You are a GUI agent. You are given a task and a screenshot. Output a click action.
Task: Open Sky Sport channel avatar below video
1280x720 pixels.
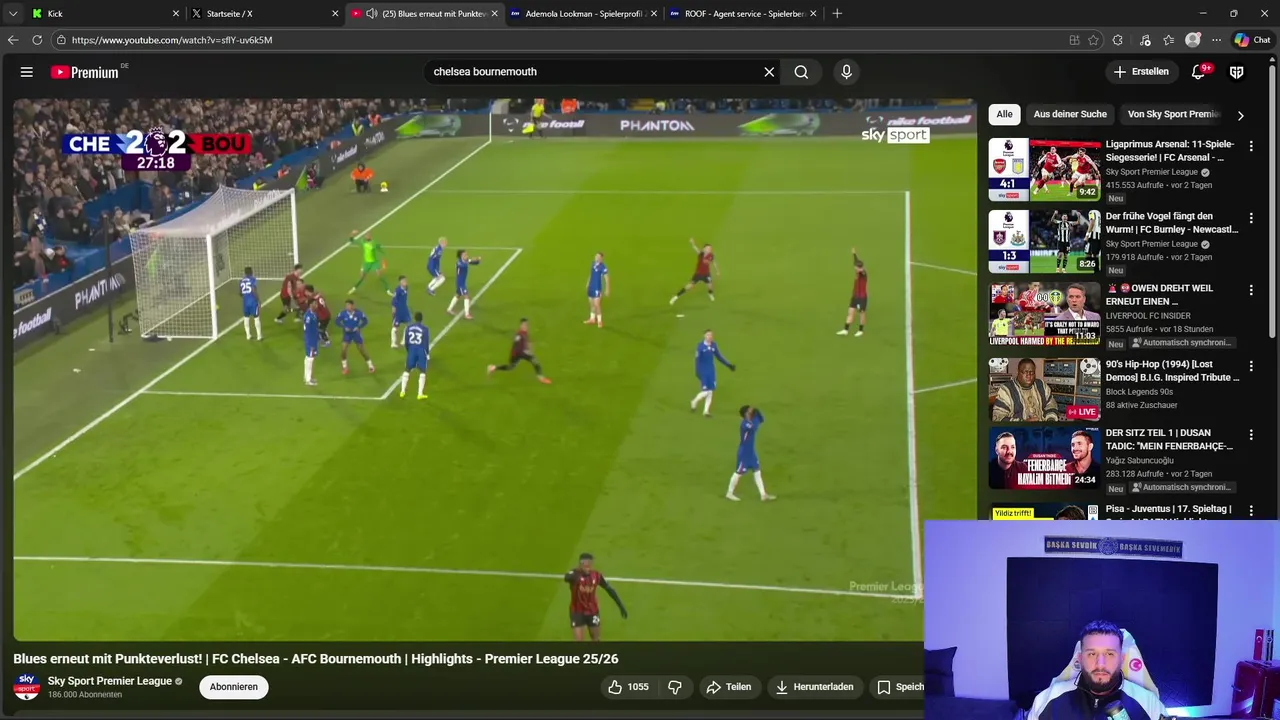tap(27, 686)
